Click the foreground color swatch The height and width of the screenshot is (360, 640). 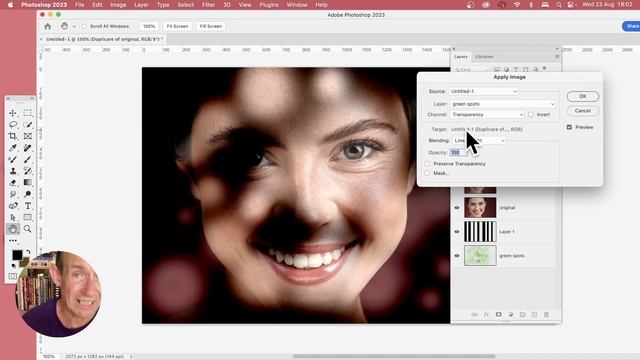(x=17, y=255)
